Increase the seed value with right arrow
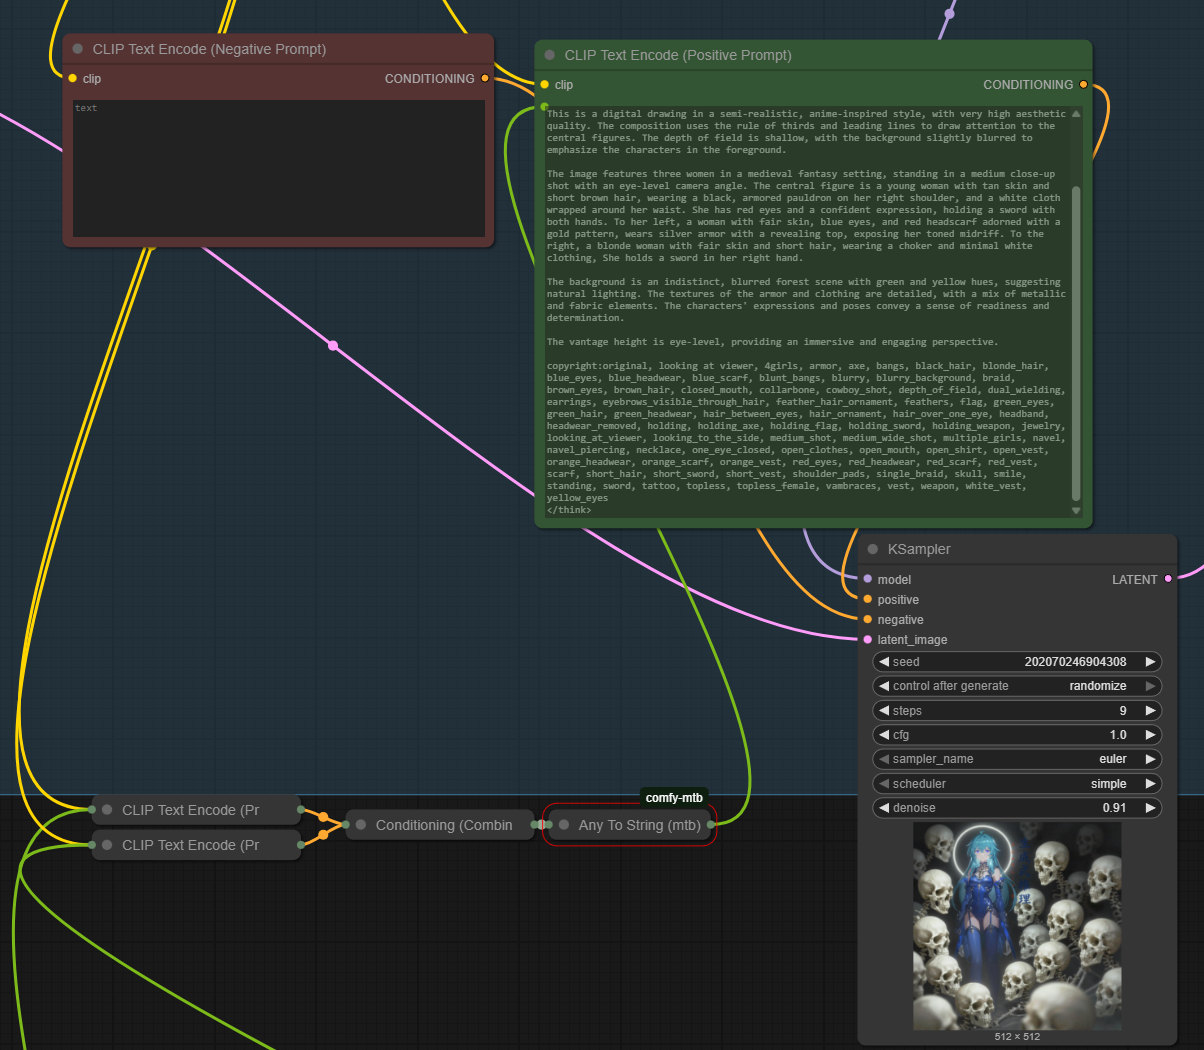 [1150, 662]
